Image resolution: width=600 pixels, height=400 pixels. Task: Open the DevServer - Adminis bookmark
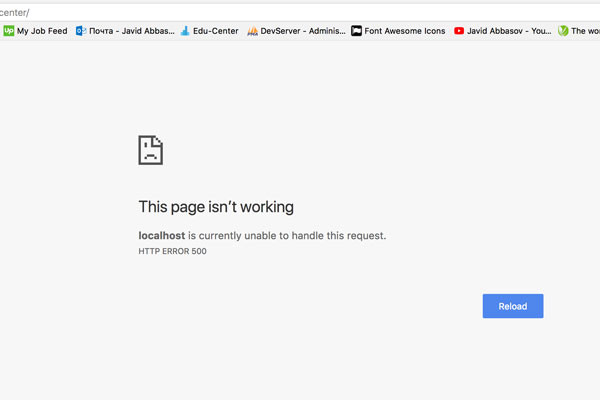(296, 31)
